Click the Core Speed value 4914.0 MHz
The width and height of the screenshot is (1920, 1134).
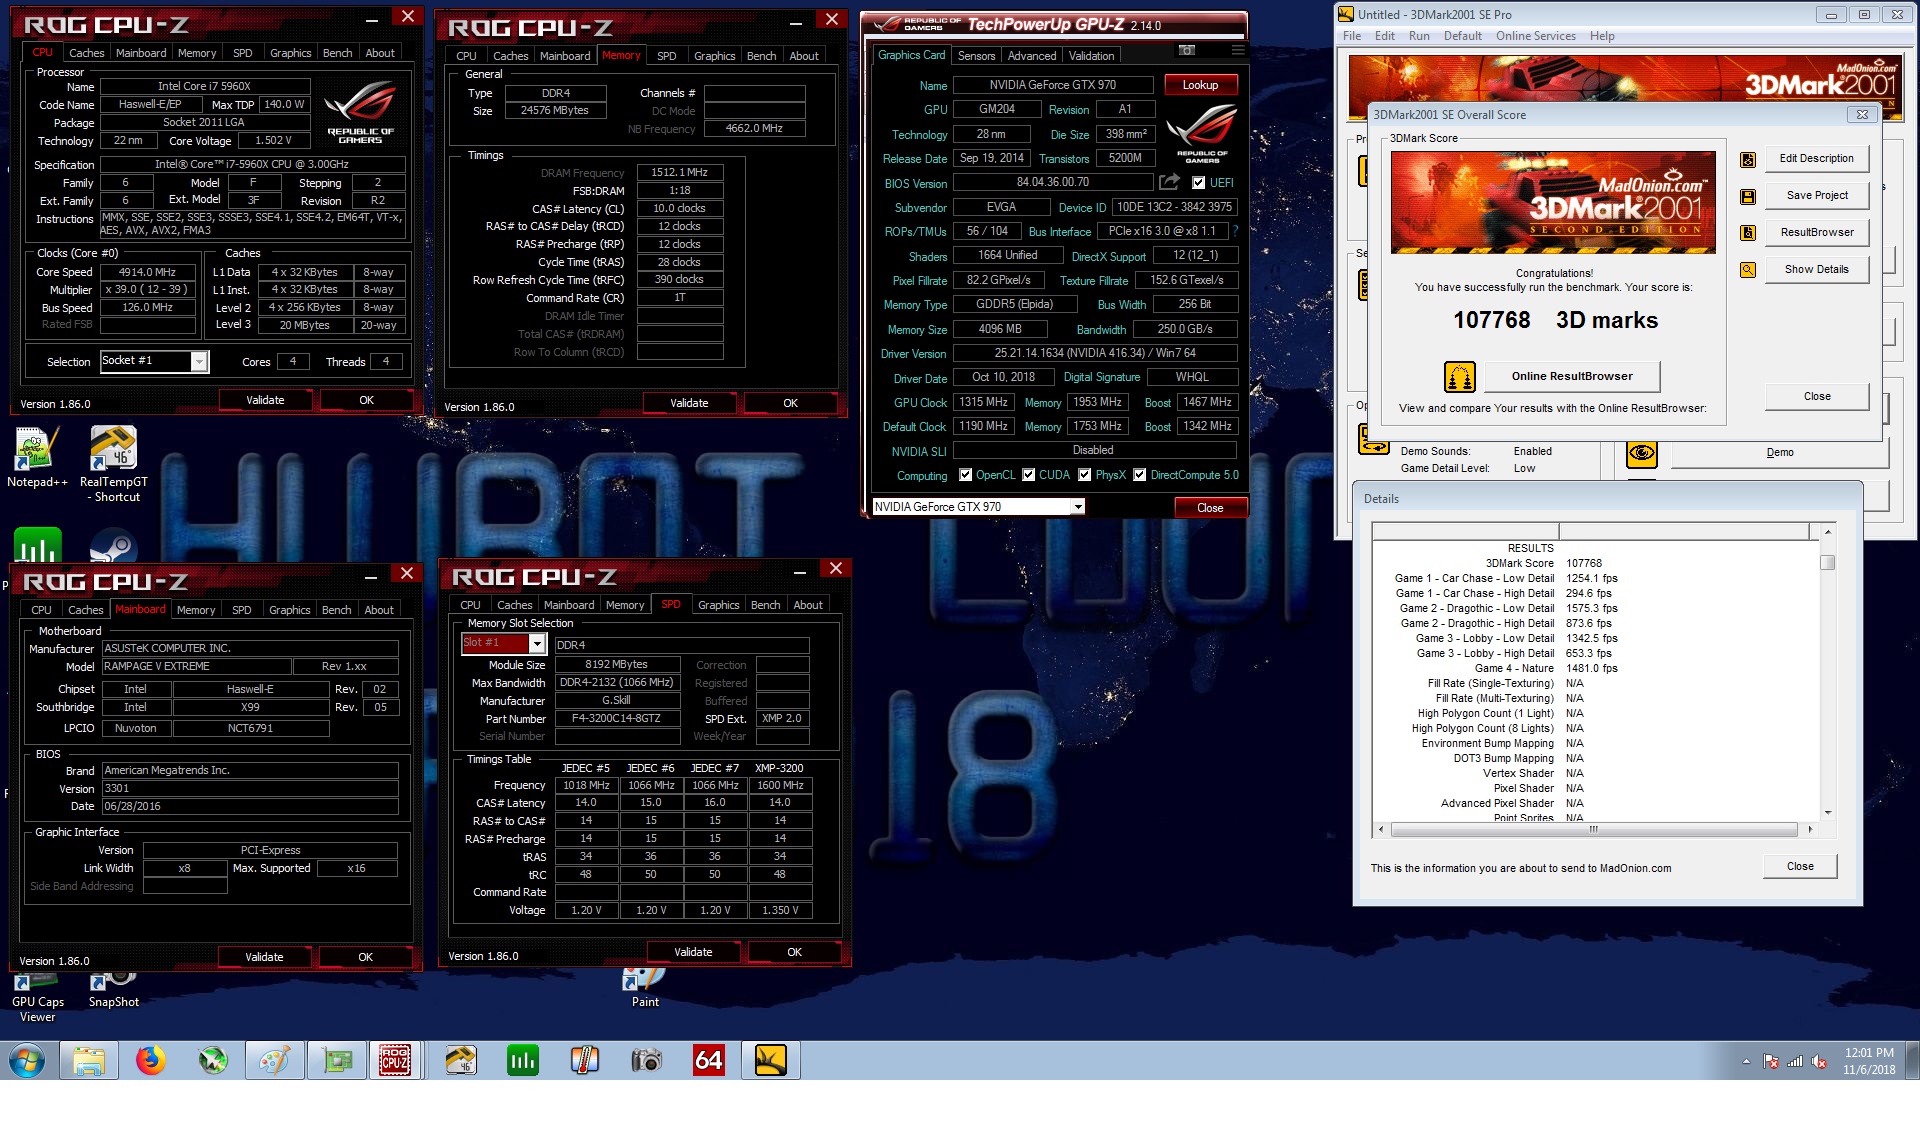pyautogui.click(x=147, y=272)
